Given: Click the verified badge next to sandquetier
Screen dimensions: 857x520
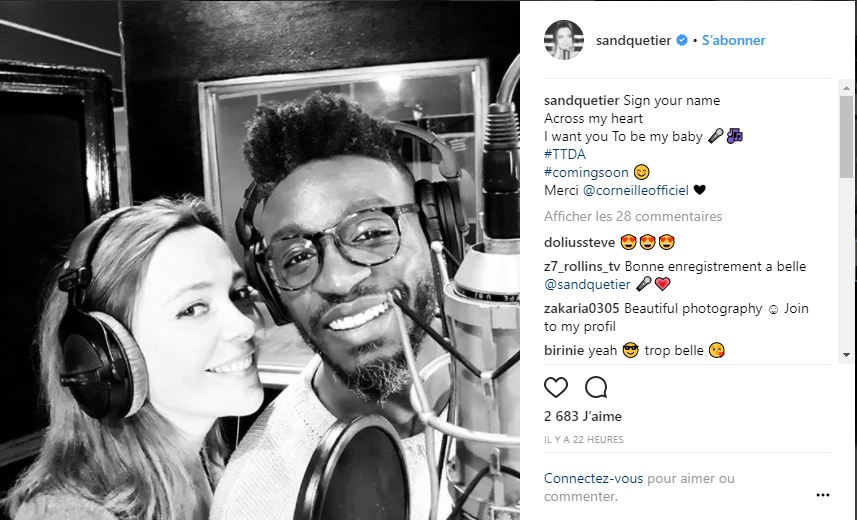Looking at the screenshot, I should tap(682, 40).
